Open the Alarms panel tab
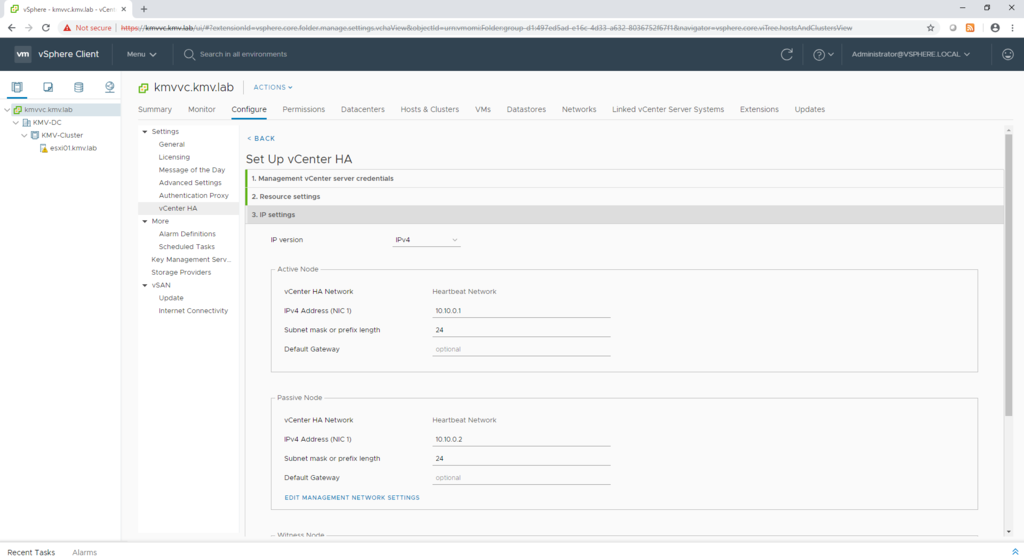This screenshot has width=1024, height=560. pos(84,552)
